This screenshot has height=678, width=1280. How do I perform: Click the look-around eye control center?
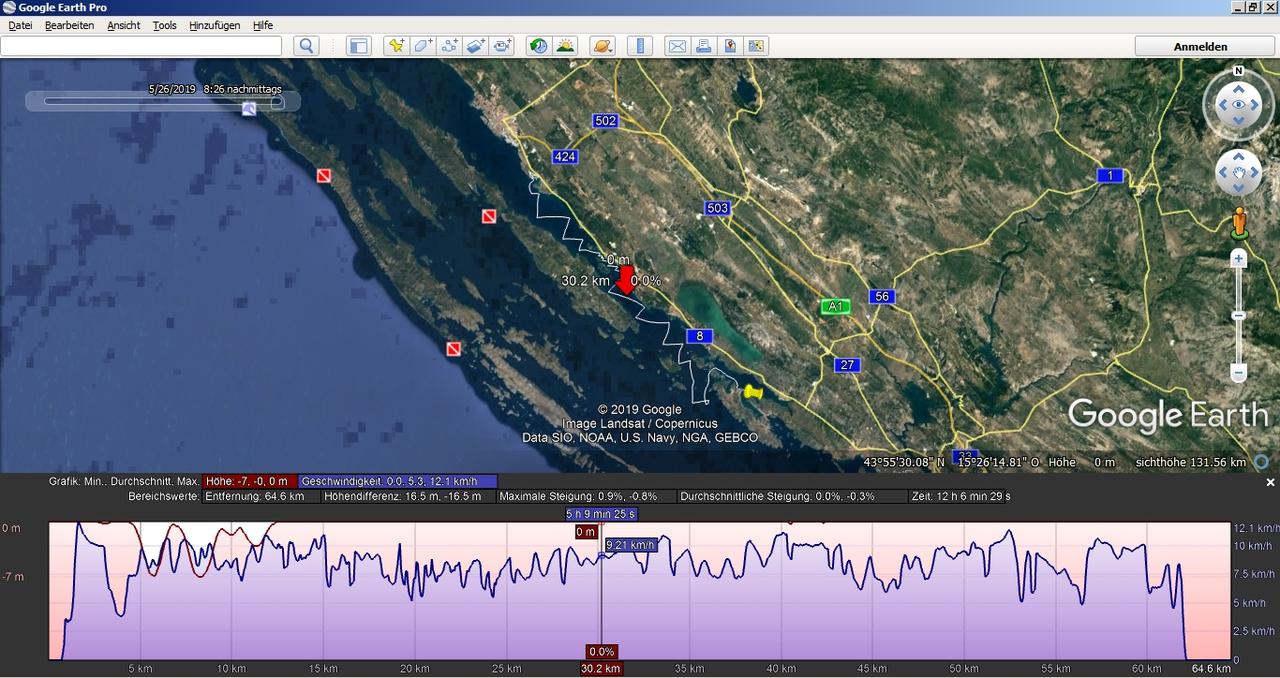(x=1238, y=105)
